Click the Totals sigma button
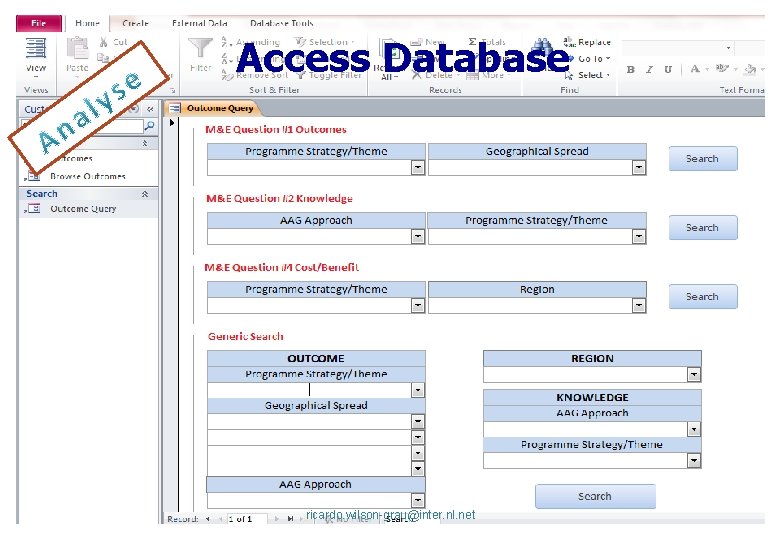780x540 pixels. pyautogui.click(x=487, y=42)
